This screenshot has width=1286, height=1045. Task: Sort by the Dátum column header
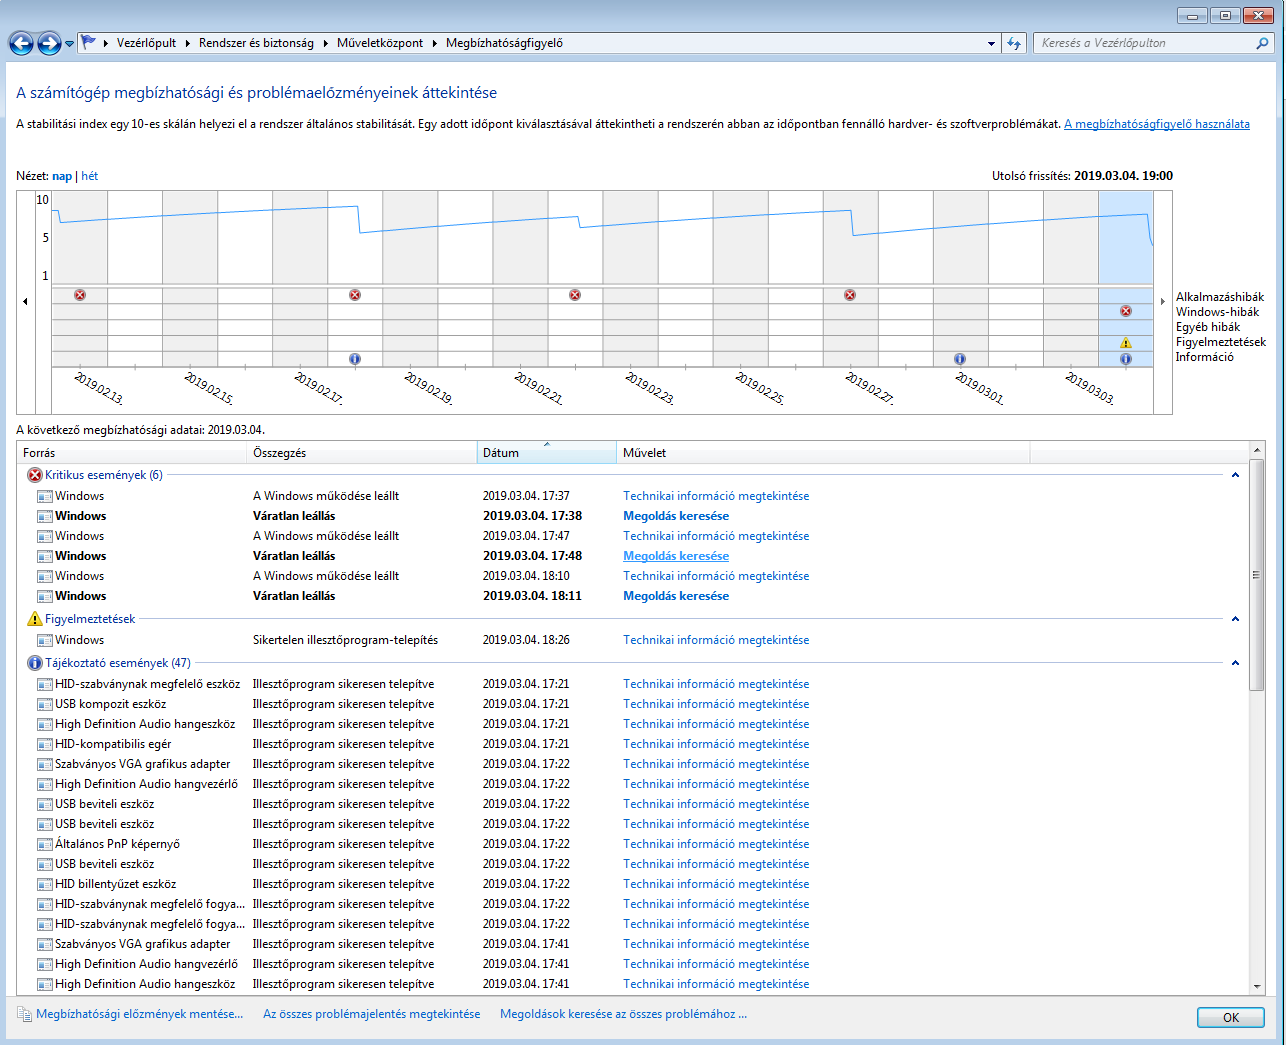[x=547, y=453]
